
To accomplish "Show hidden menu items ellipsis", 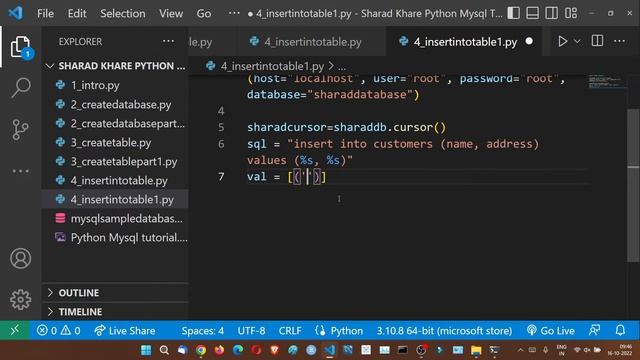I will coord(234,13).
